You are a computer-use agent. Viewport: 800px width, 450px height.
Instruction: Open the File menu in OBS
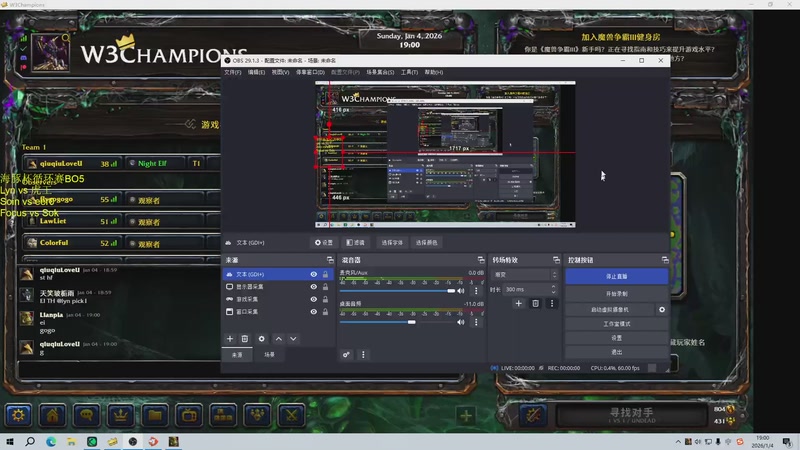(x=233, y=72)
